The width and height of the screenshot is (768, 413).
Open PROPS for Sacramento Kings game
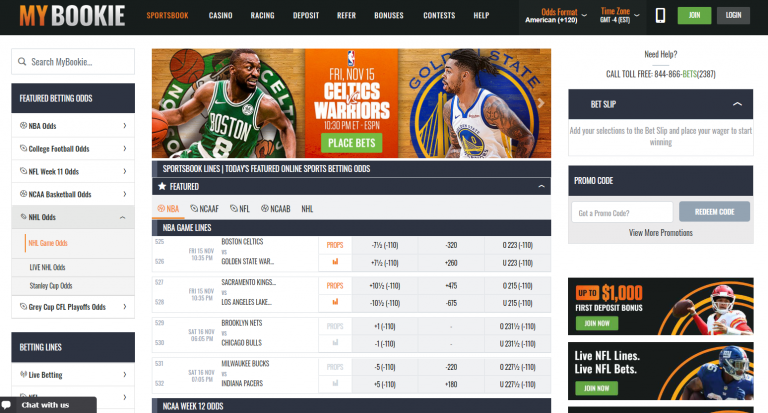335,286
